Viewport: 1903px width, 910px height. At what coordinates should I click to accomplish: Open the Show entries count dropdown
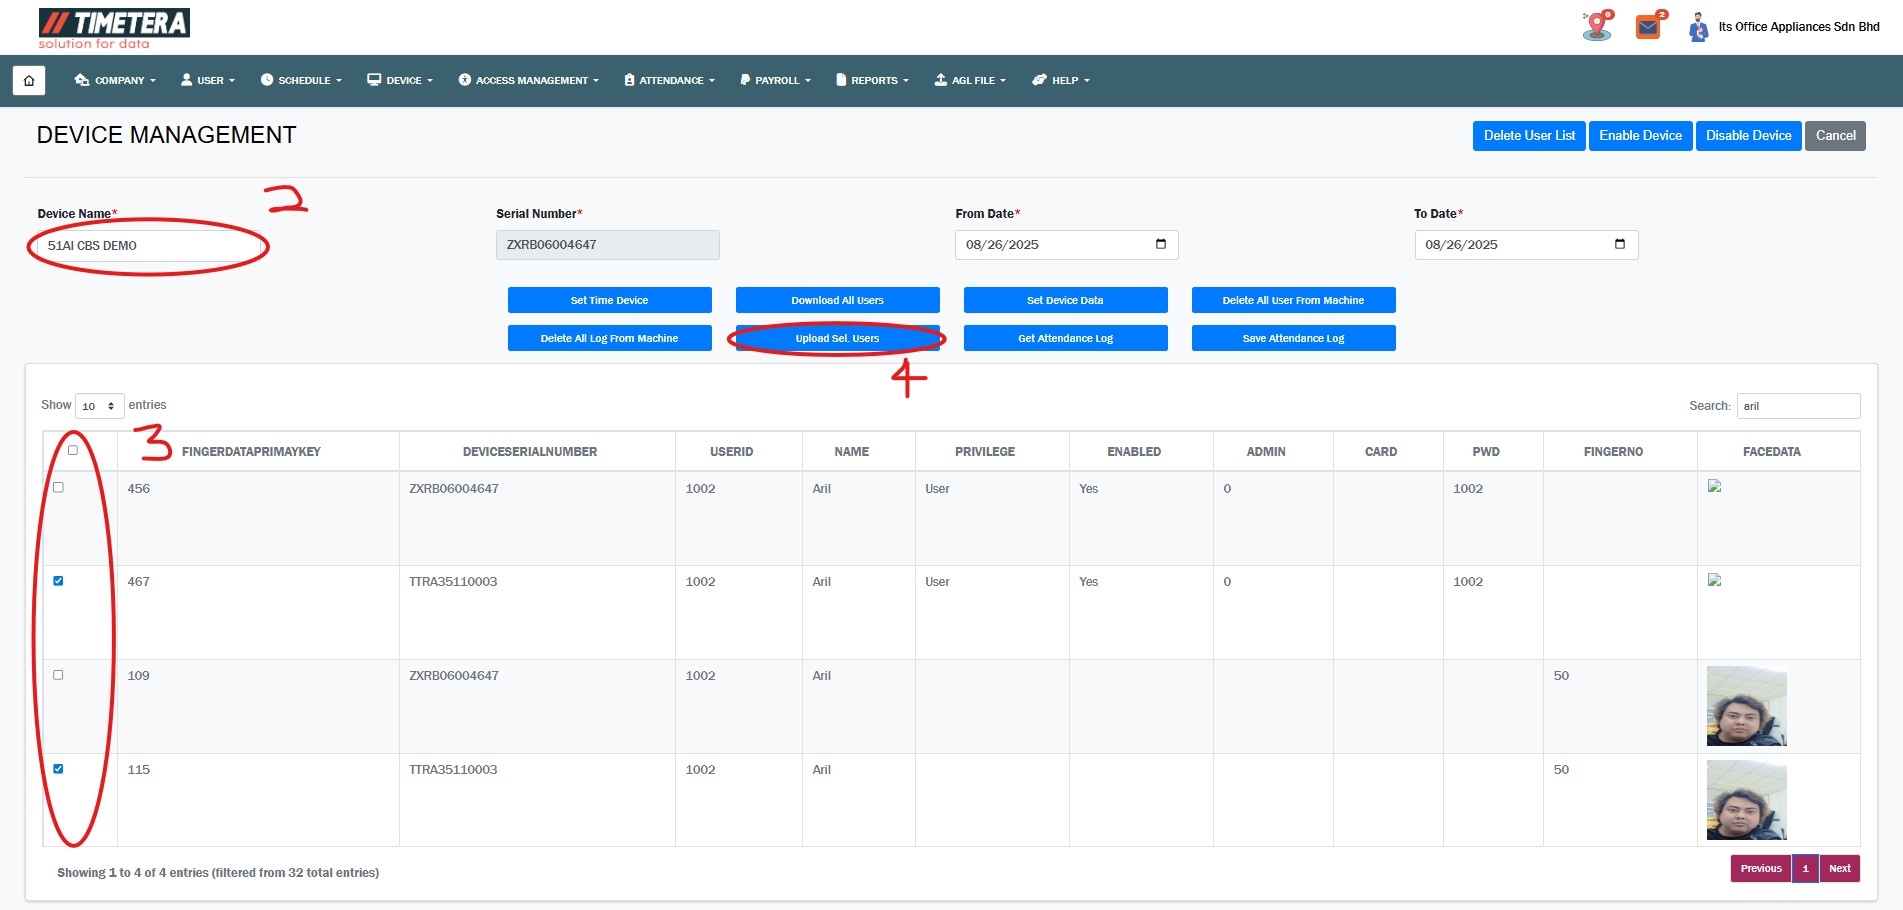(99, 406)
